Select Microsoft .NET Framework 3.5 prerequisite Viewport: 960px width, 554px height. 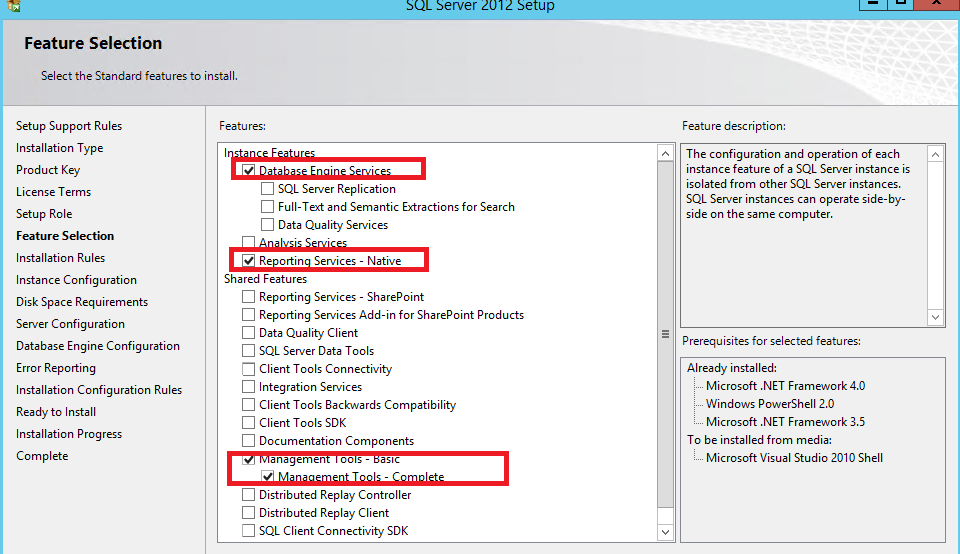coord(786,422)
